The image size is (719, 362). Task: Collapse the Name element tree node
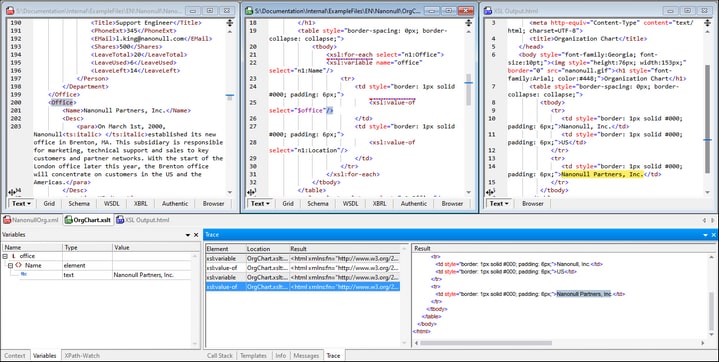[10, 266]
